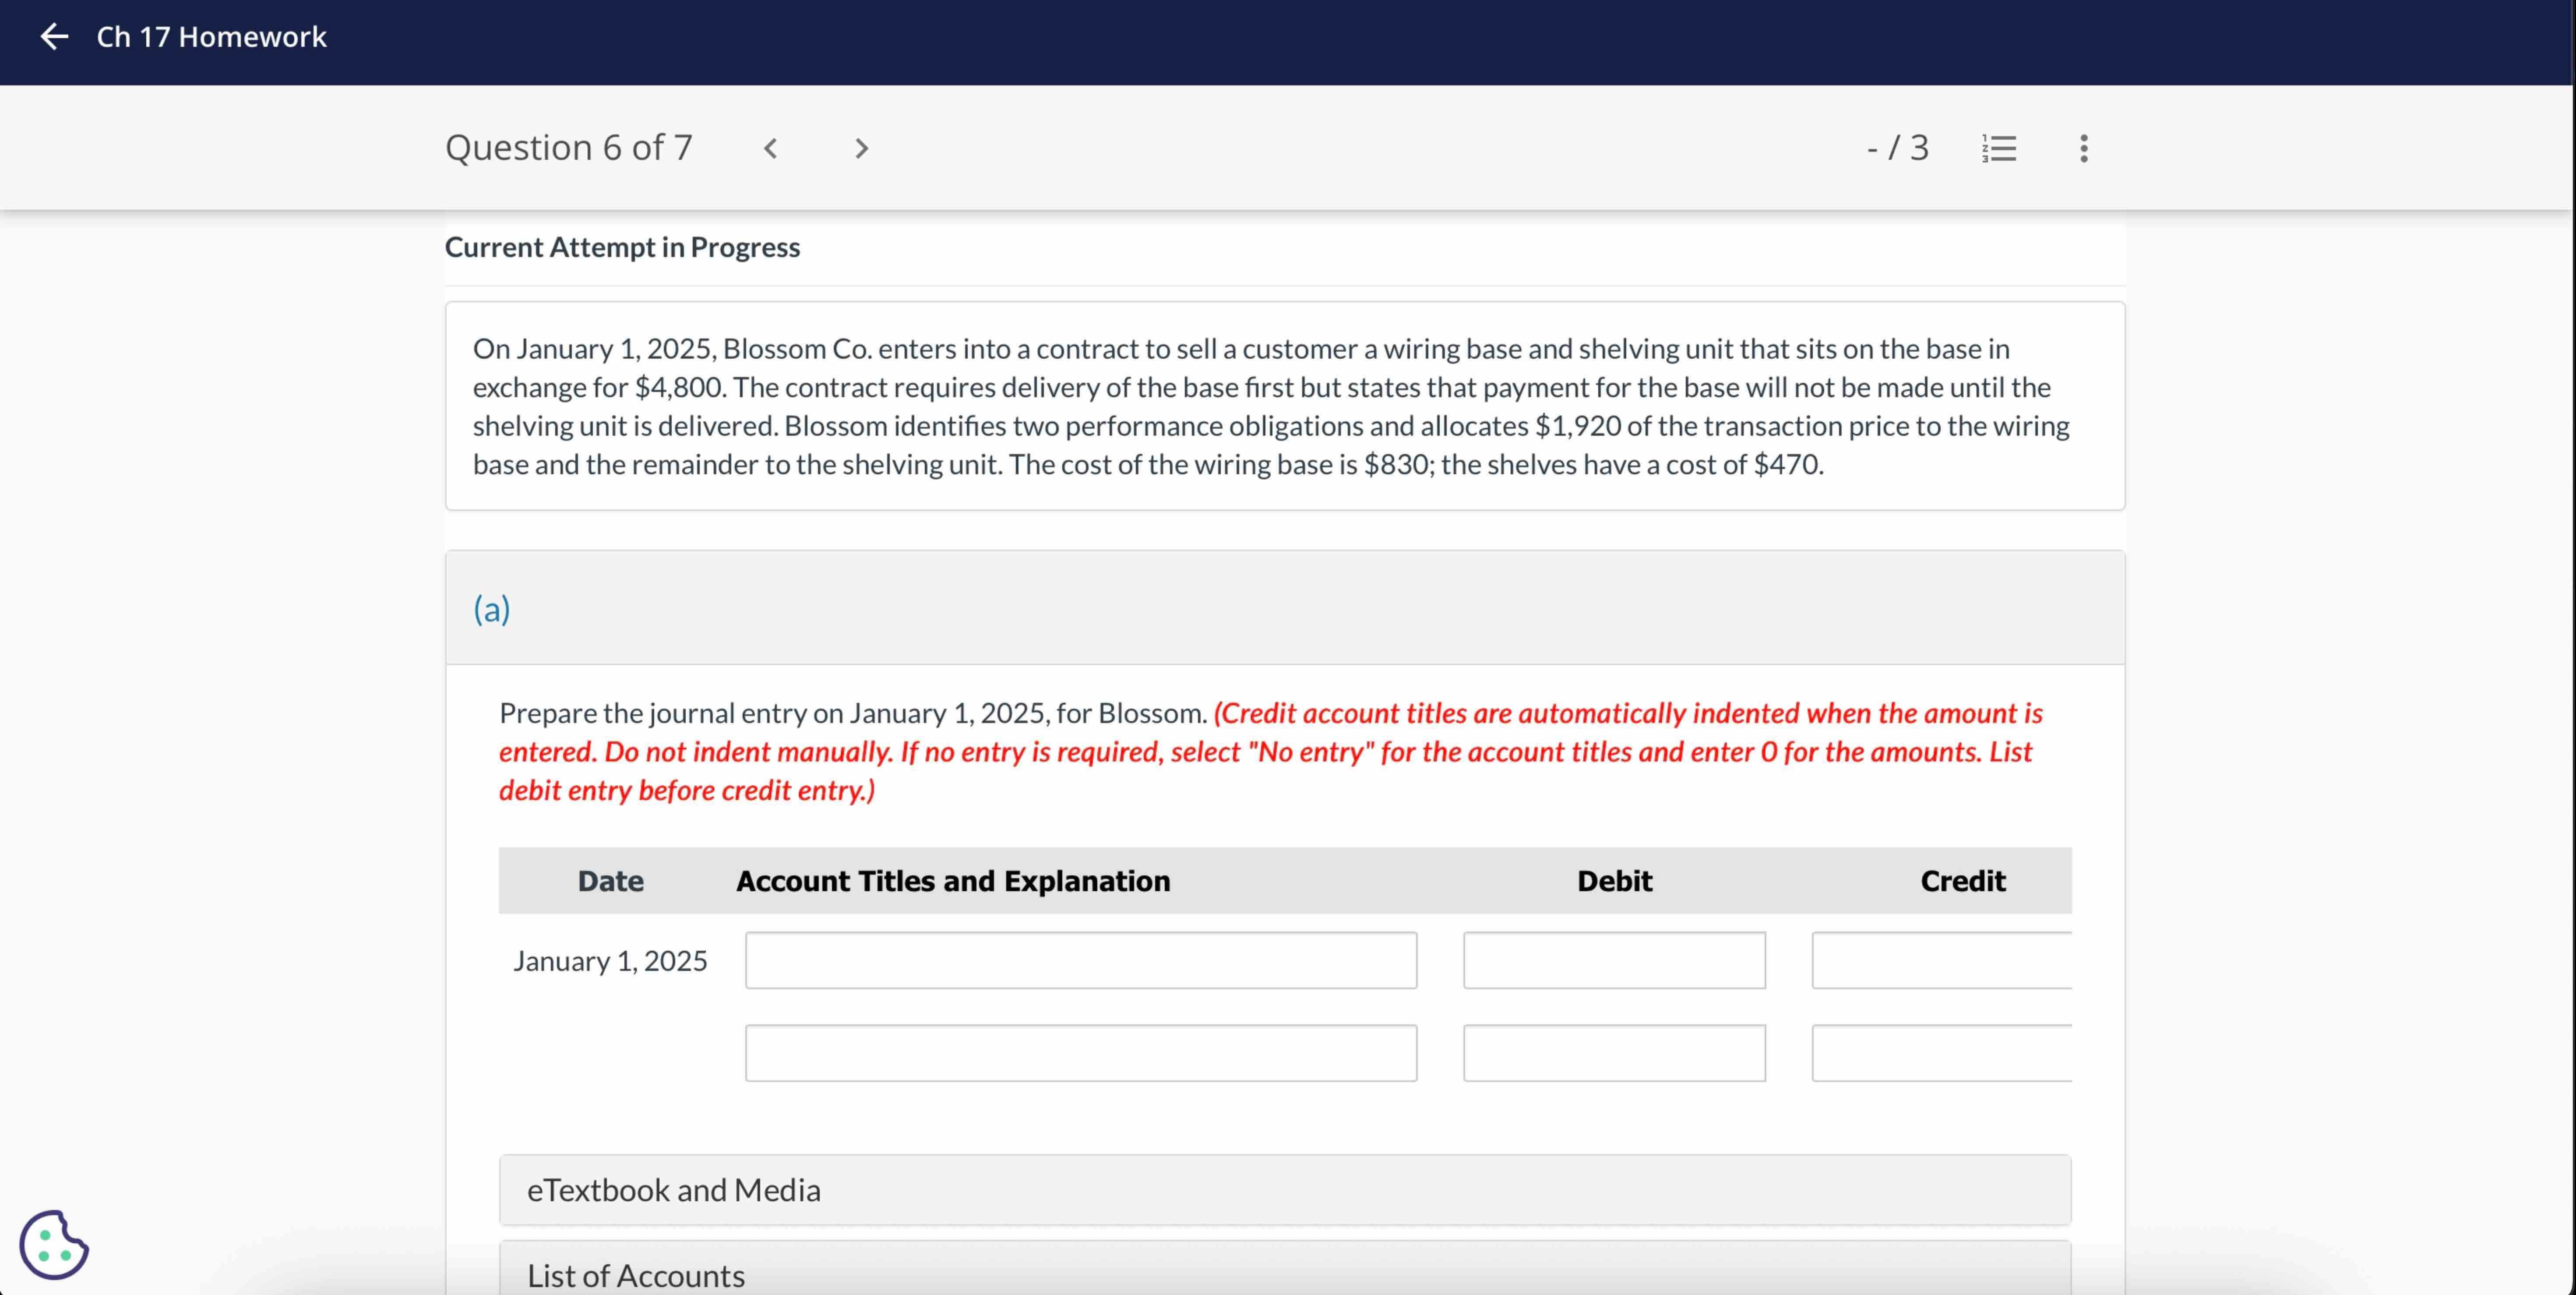
Task: Click the cookie assistant icon
Action: 53,1245
